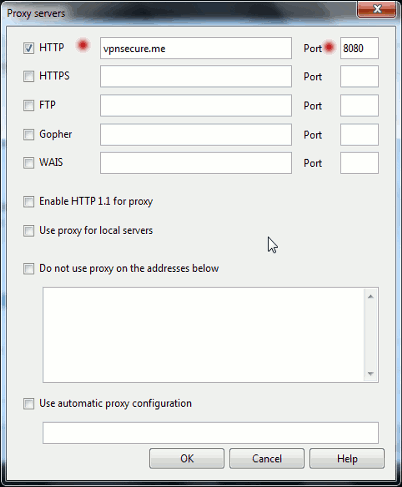Enable Do not use proxy on addresses below
402x487 pixels.
pos(29,269)
